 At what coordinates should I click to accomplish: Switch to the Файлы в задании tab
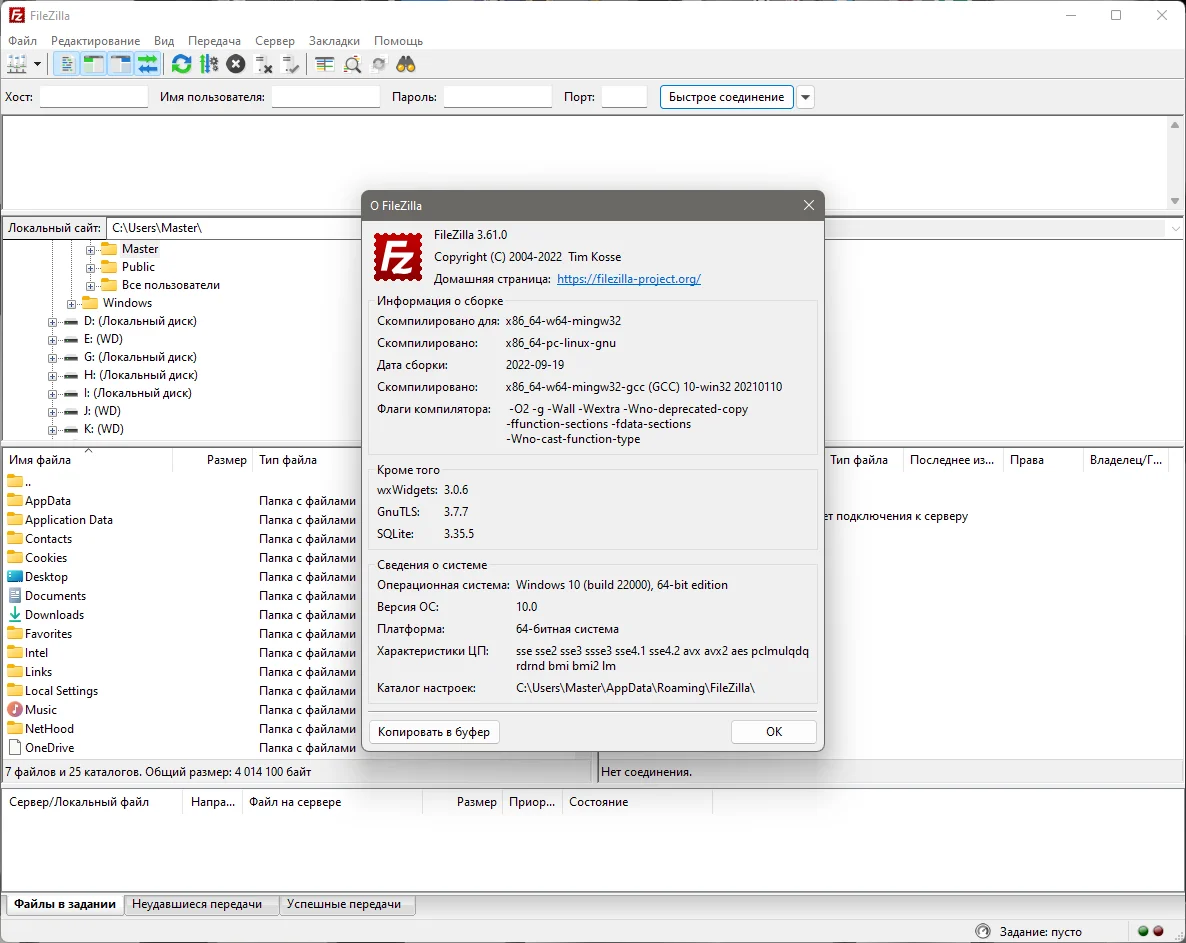(x=65, y=904)
